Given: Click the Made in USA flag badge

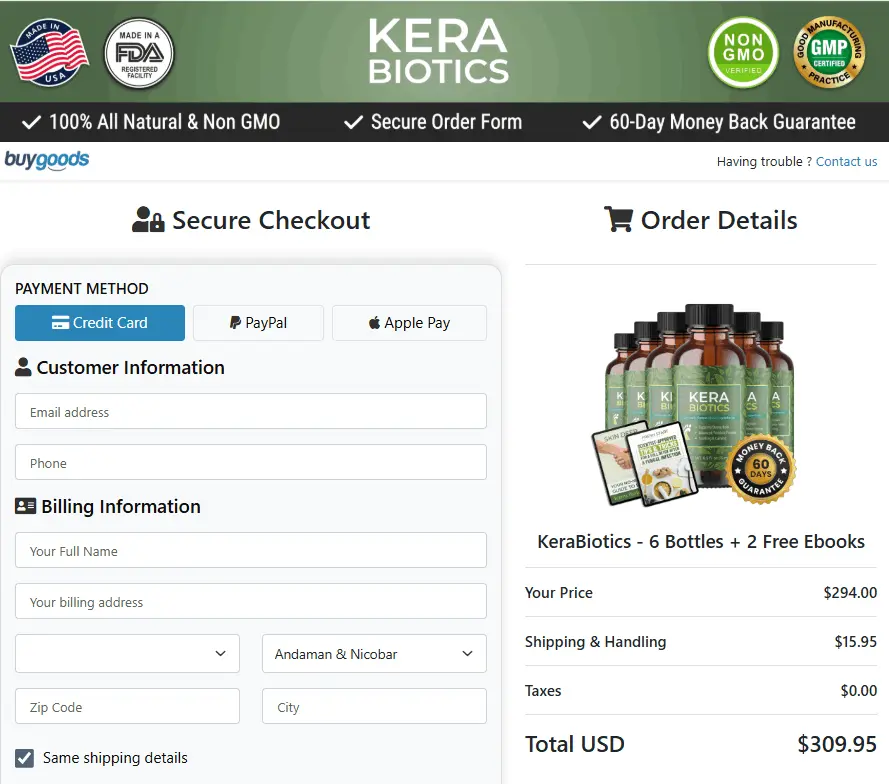Looking at the screenshot, I should (x=50, y=52).
